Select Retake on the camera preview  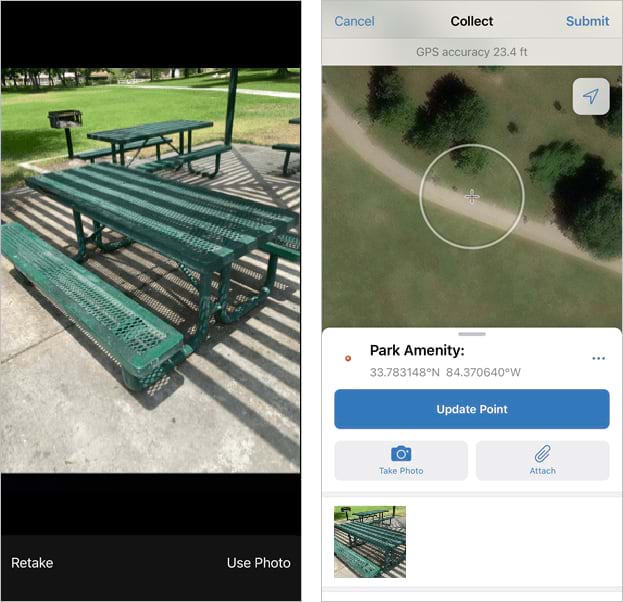pos(32,563)
